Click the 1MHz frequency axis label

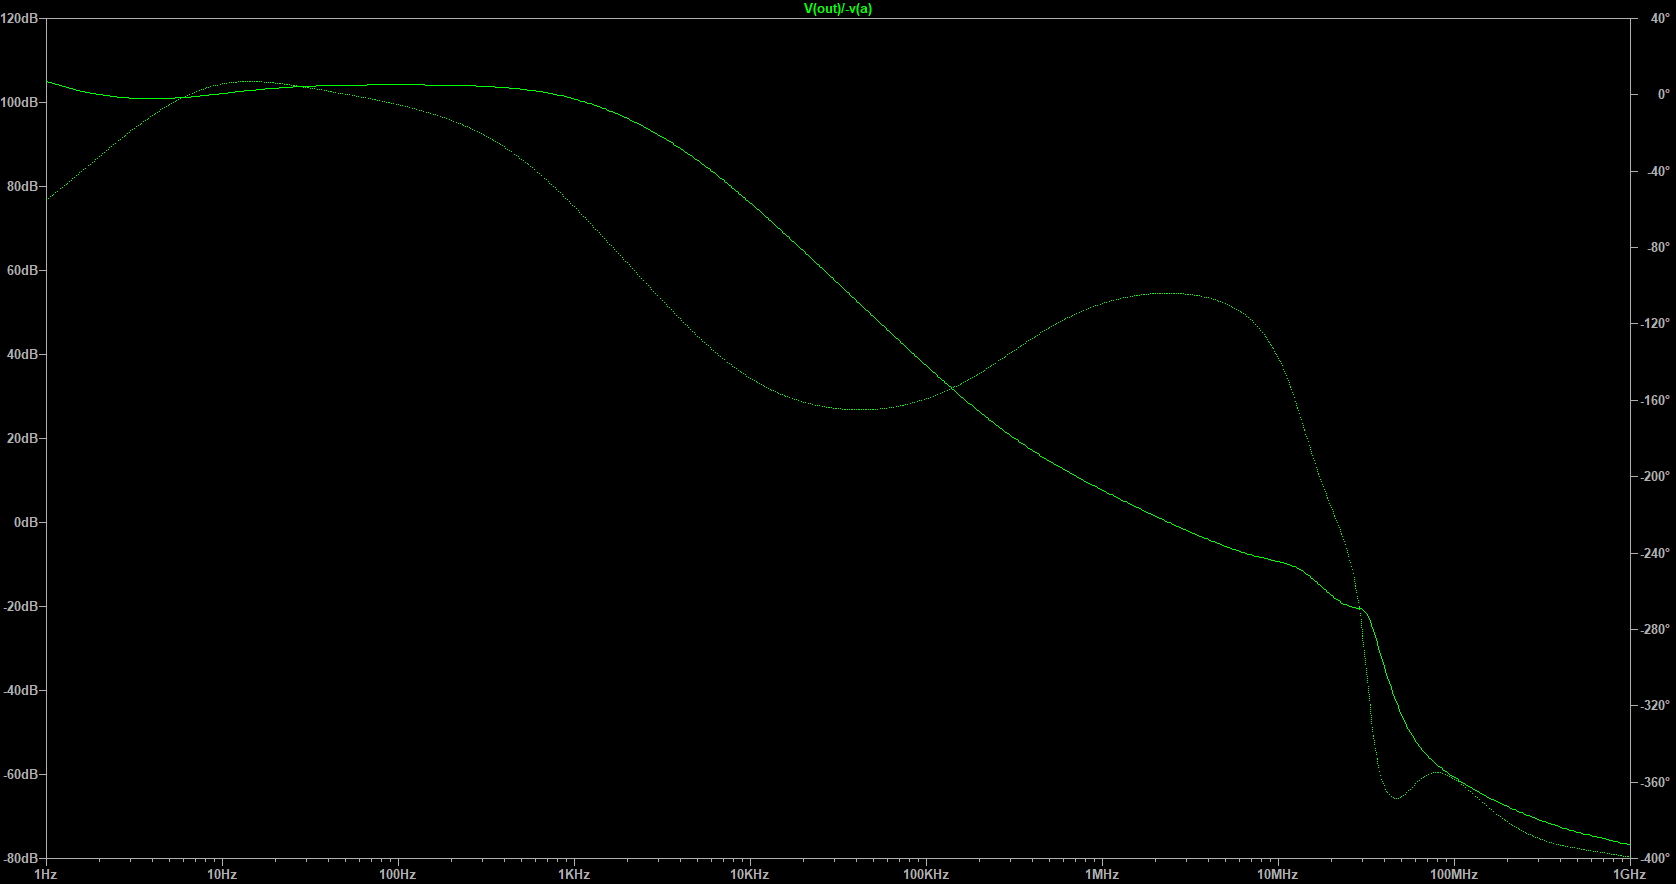click(1102, 874)
